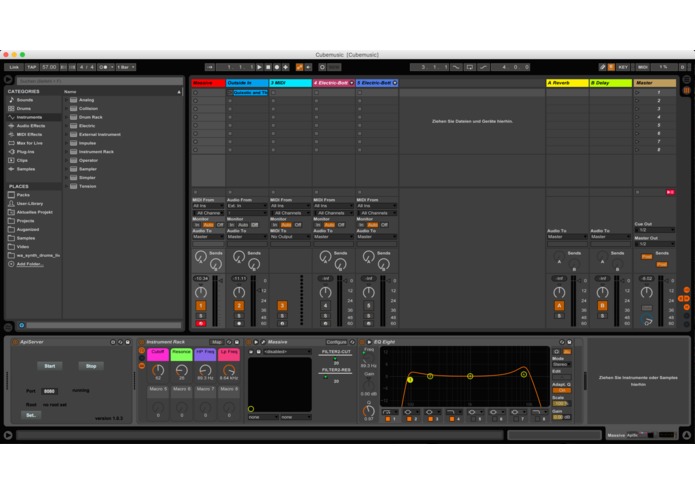This screenshot has width=695, height=494.
Task: Click the Play button in the transport
Action: (x=260, y=67)
